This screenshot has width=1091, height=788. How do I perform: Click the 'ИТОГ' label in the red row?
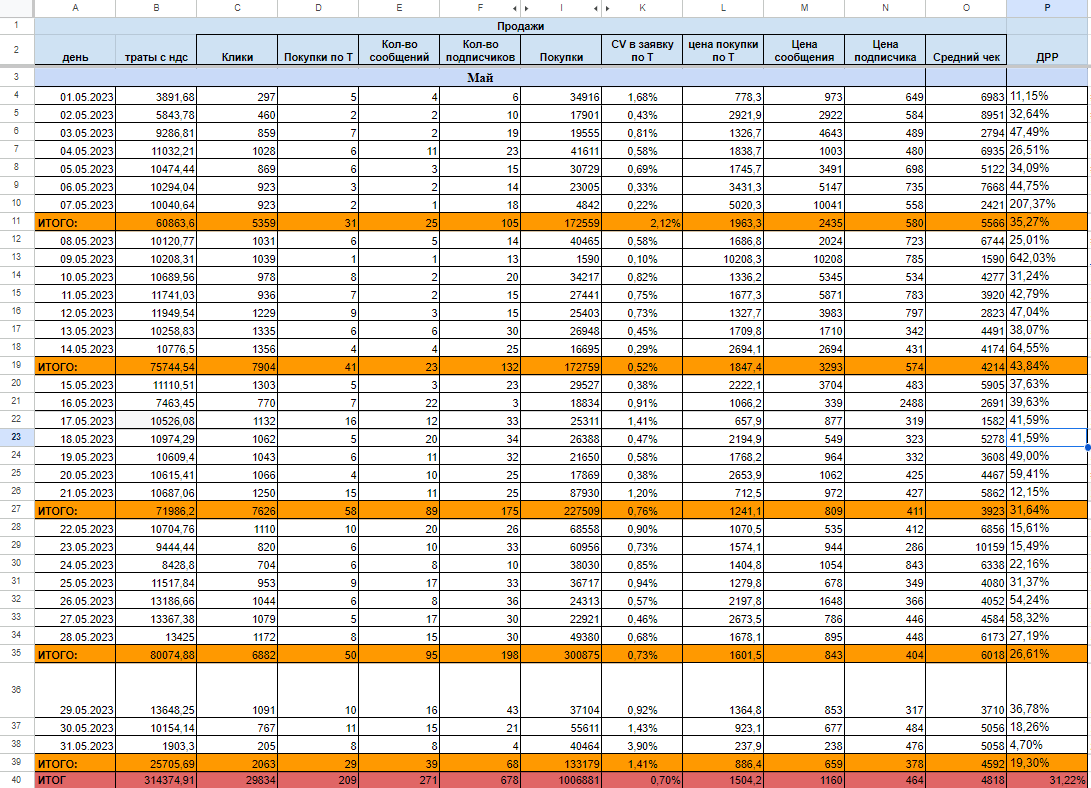click(75, 780)
